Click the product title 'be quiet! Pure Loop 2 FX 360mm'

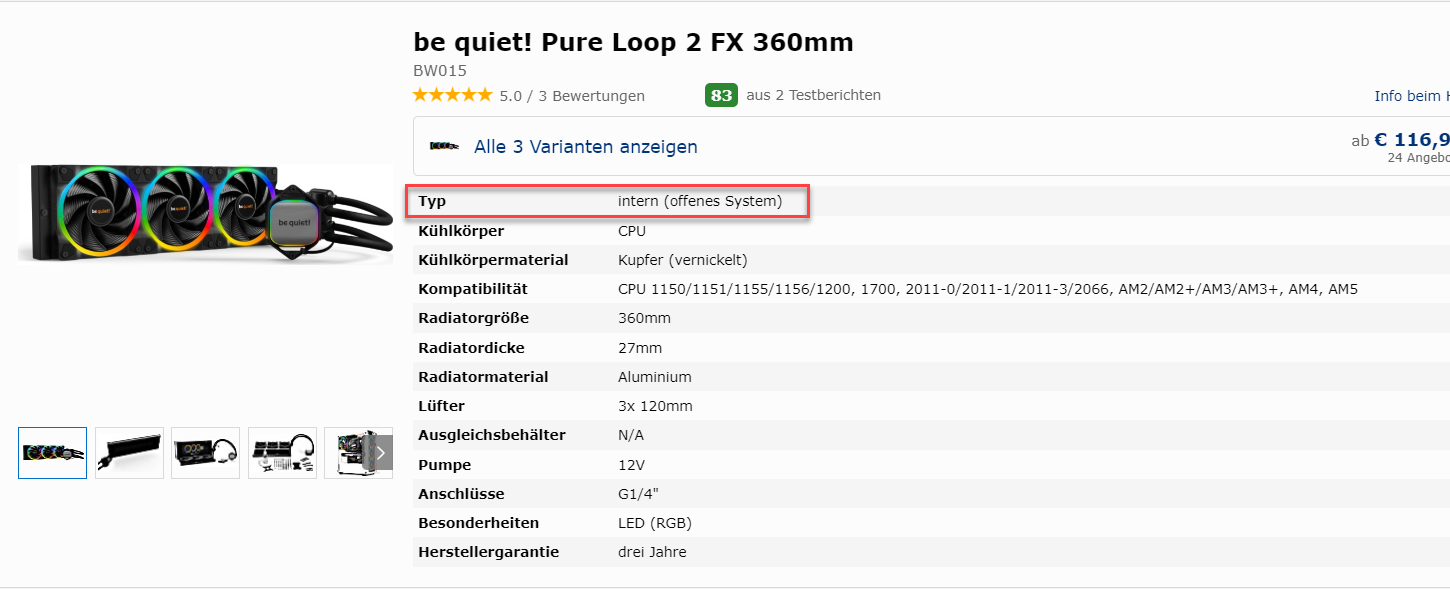click(633, 42)
